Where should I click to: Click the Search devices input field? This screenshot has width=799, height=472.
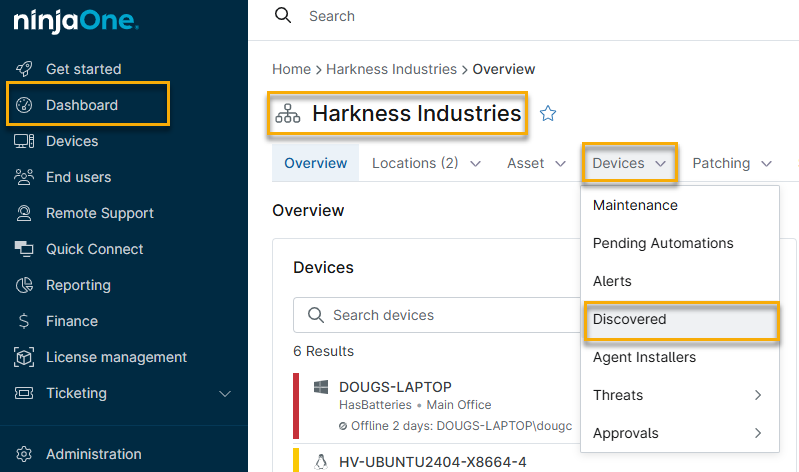tap(440, 315)
